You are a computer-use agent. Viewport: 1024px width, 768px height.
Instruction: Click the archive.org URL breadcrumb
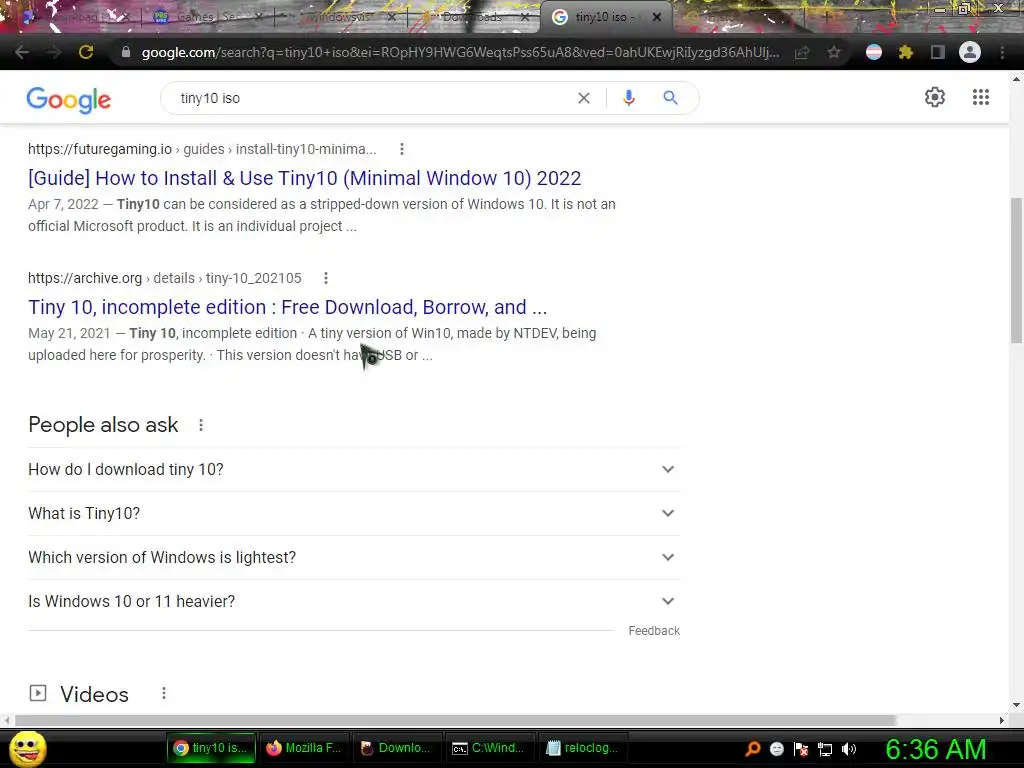point(165,278)
